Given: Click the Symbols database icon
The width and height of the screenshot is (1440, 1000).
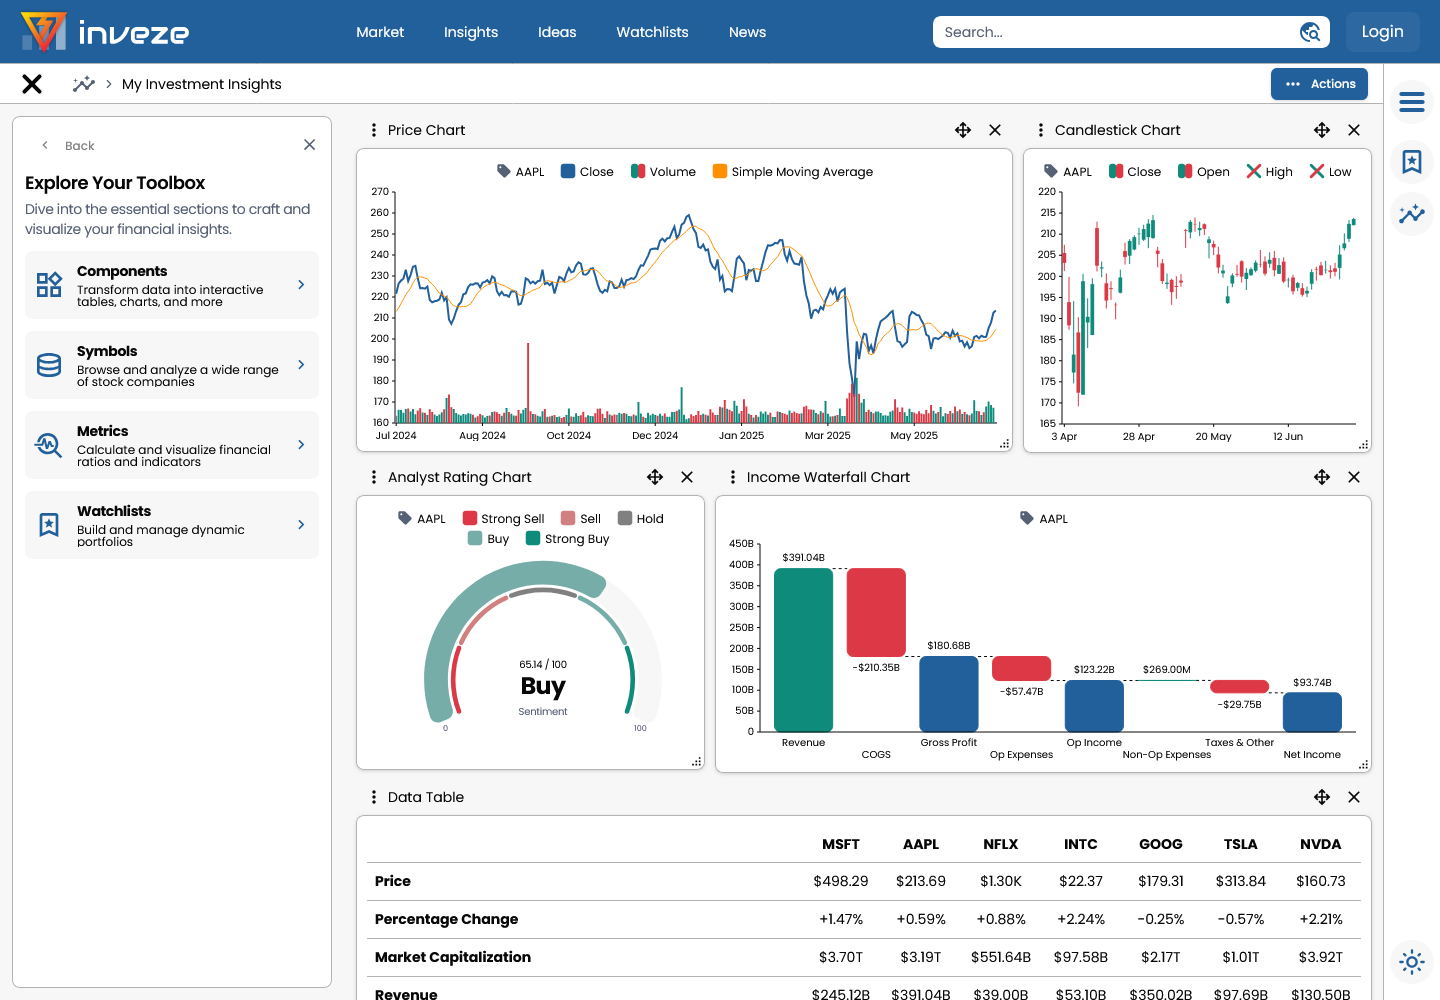Looking at the screenshot, I should coord(49,365).
